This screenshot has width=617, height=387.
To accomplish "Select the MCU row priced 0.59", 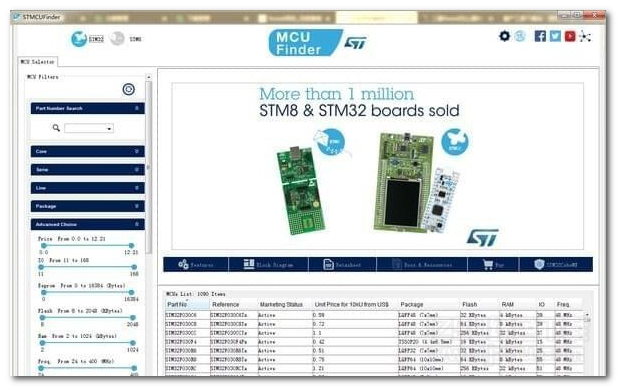I will tap(374, 315).
